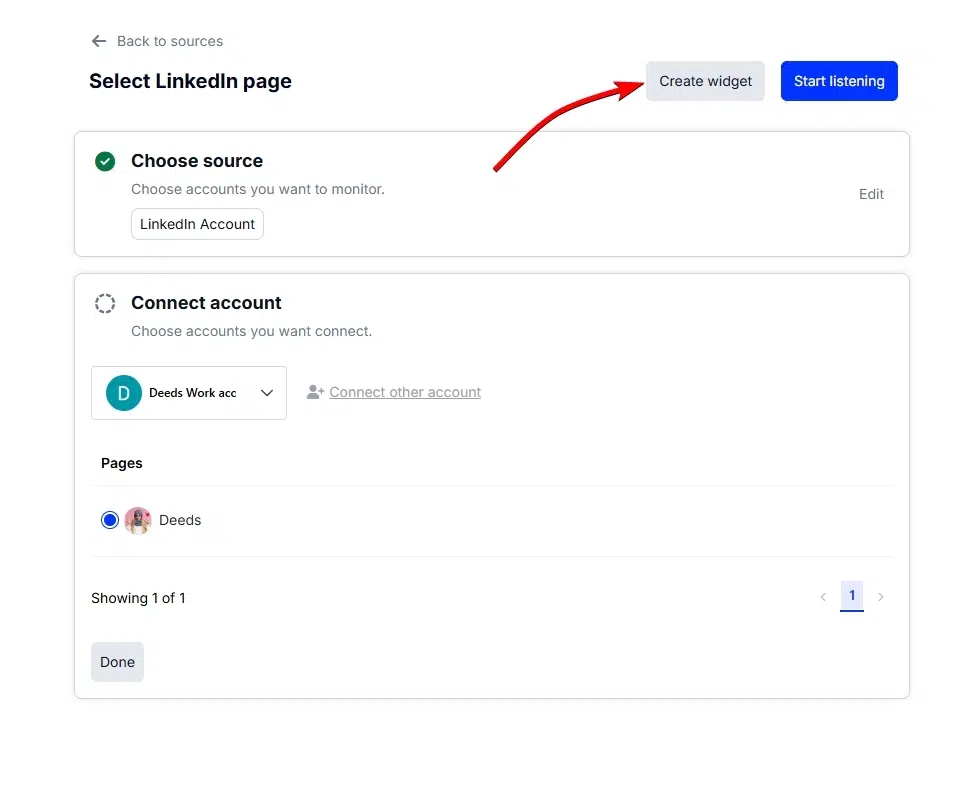975x791 pixels.
Task: Click the Done button
Action: point(117,661)
